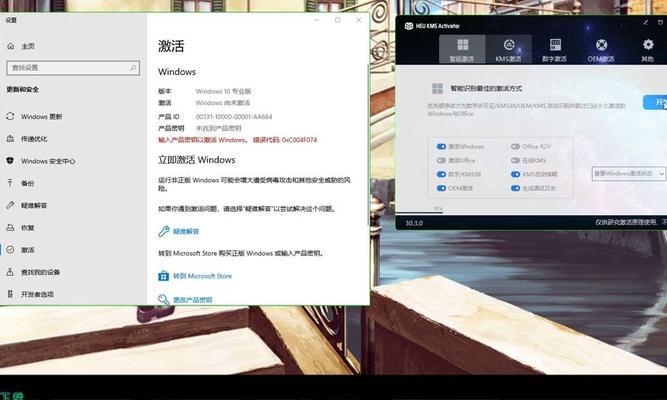Open the 查看Windows激活状态 dropdown
Screen dimensions: 667x400
click(628, 174)
